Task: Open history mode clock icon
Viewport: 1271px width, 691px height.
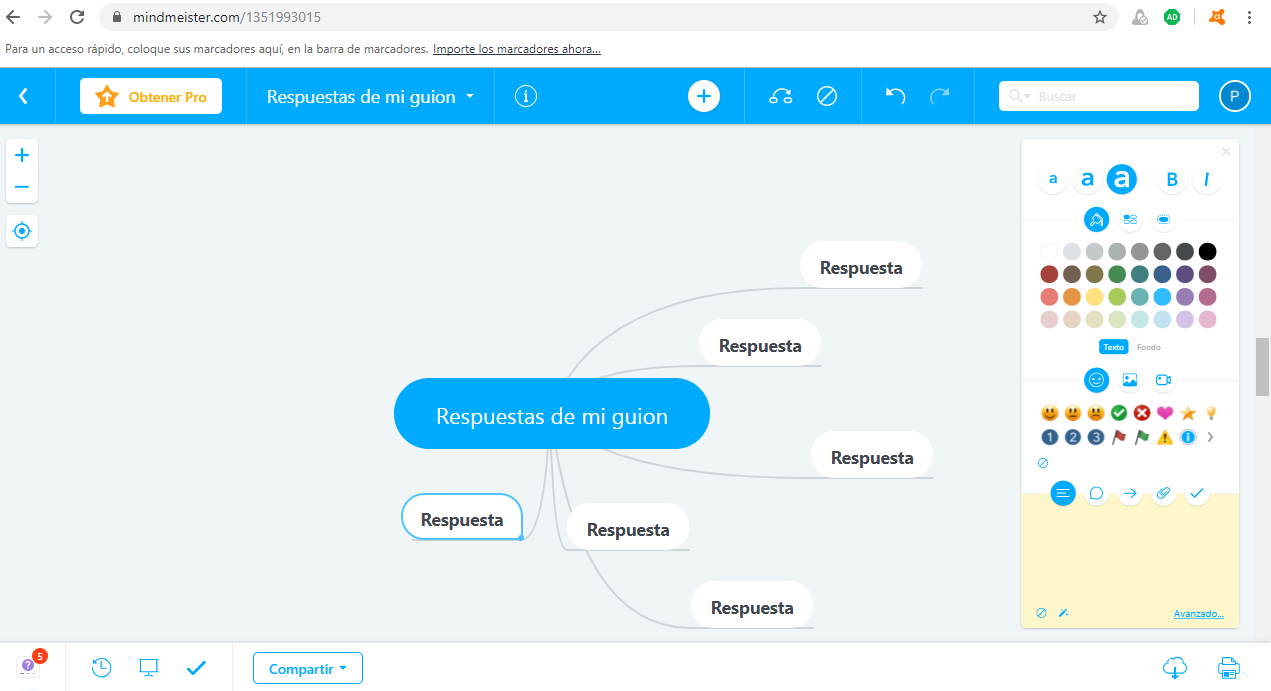Action: click(x=101, y=667)
